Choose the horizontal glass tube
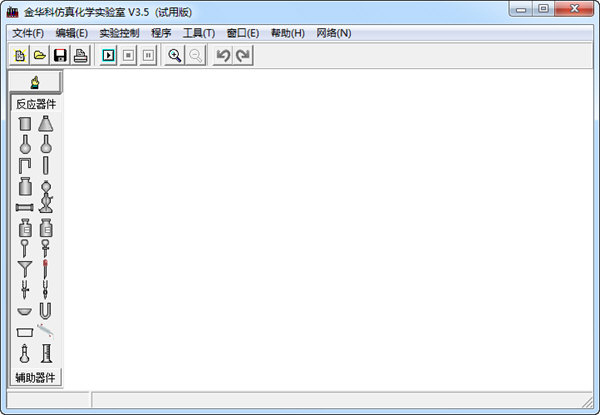This screenshot has height=415, width=600. pyautogui.click(x=24, y=208)
